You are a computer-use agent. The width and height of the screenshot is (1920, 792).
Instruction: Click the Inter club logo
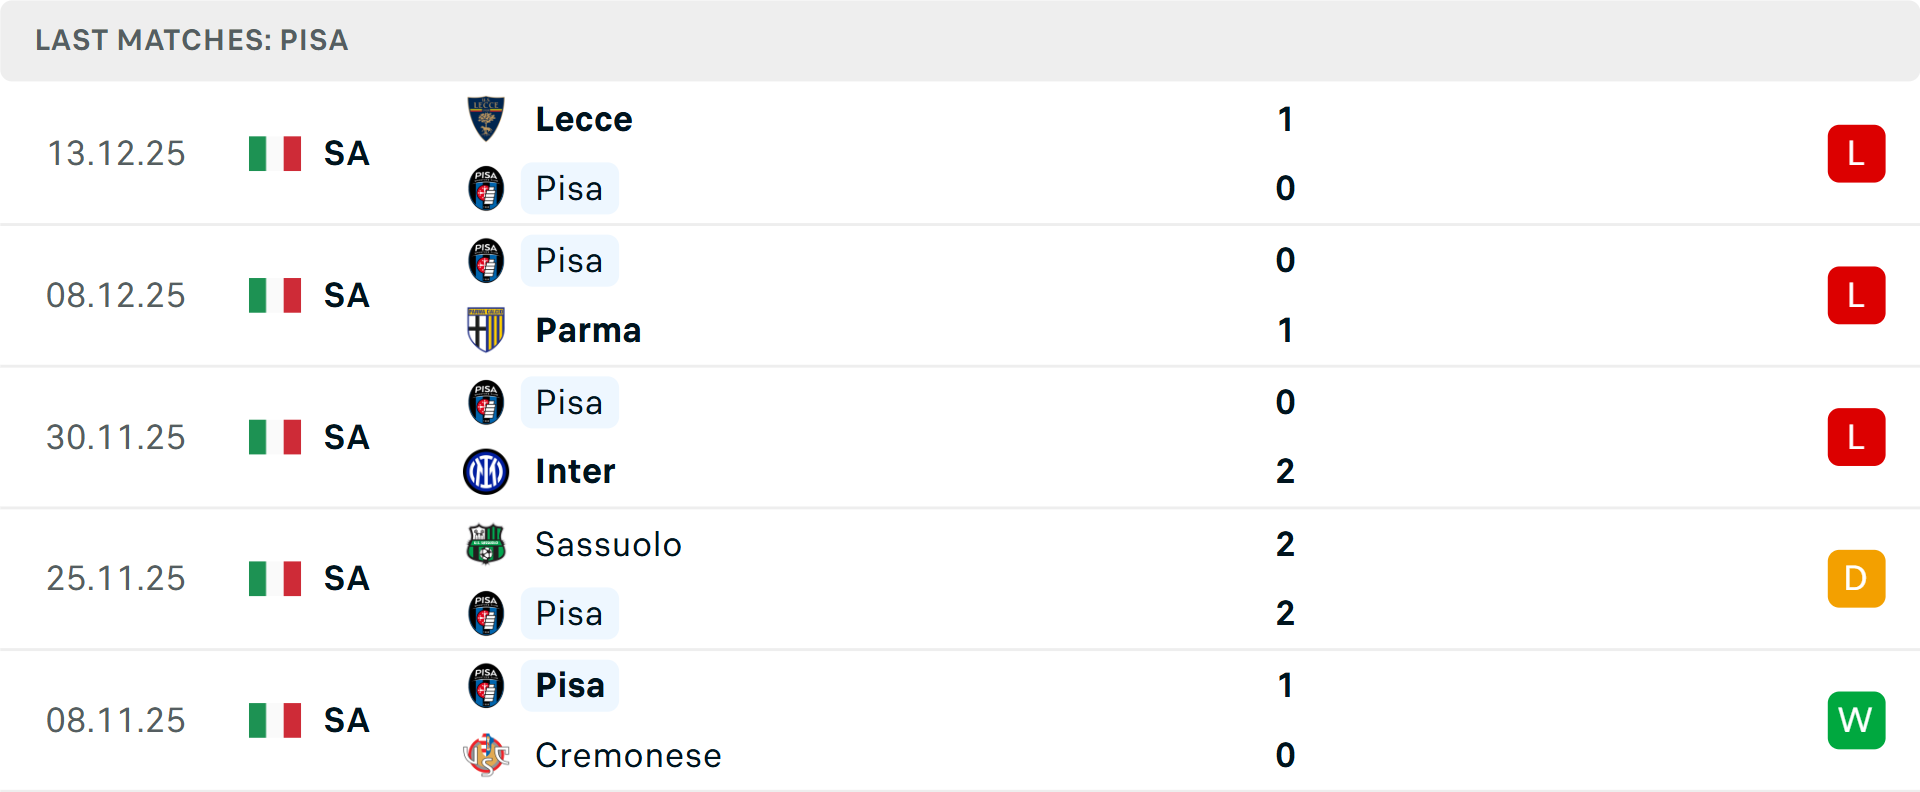486,471
